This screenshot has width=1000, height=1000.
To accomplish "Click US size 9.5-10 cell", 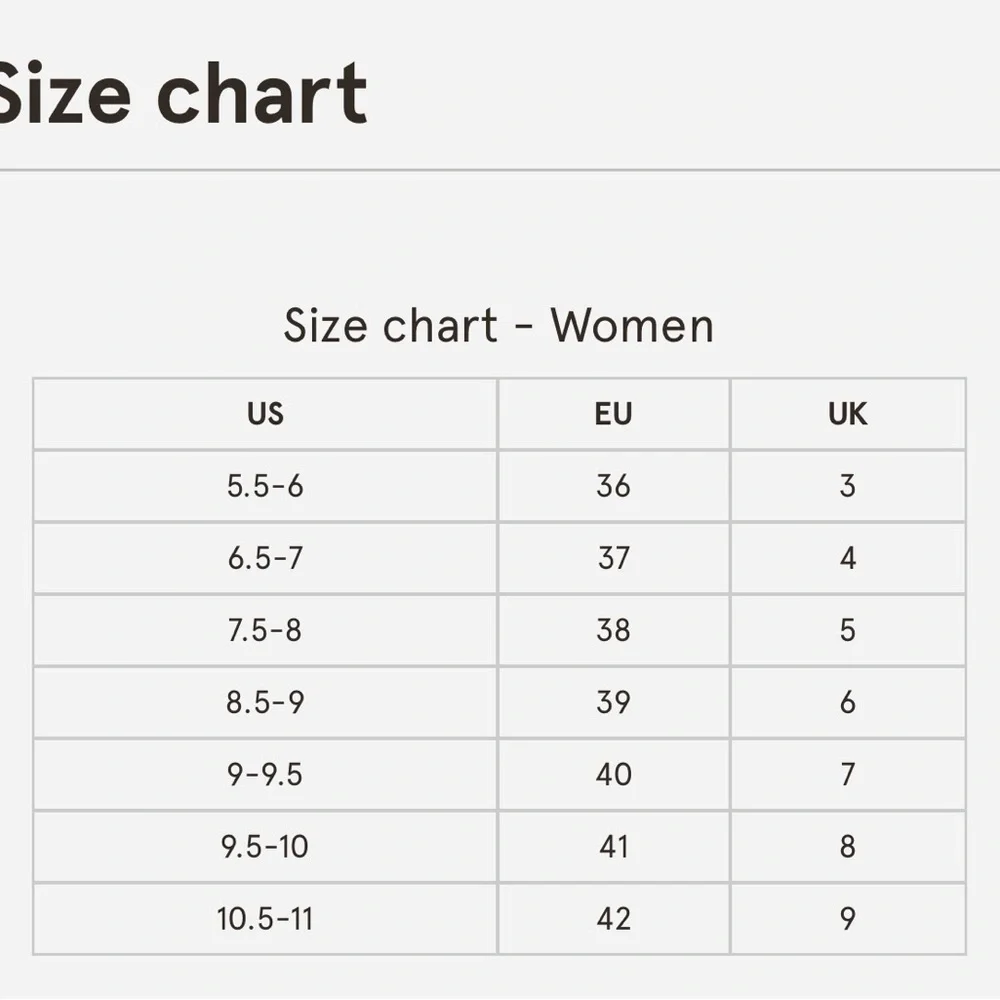I will [x=265, y=847].
